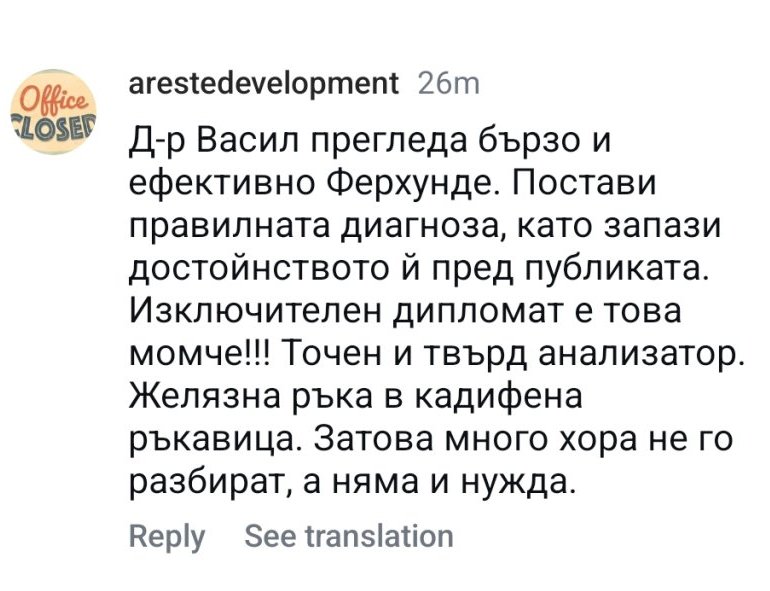Click the 26m comment timestamp
770x591 pixels.
(x=449, y=84)
